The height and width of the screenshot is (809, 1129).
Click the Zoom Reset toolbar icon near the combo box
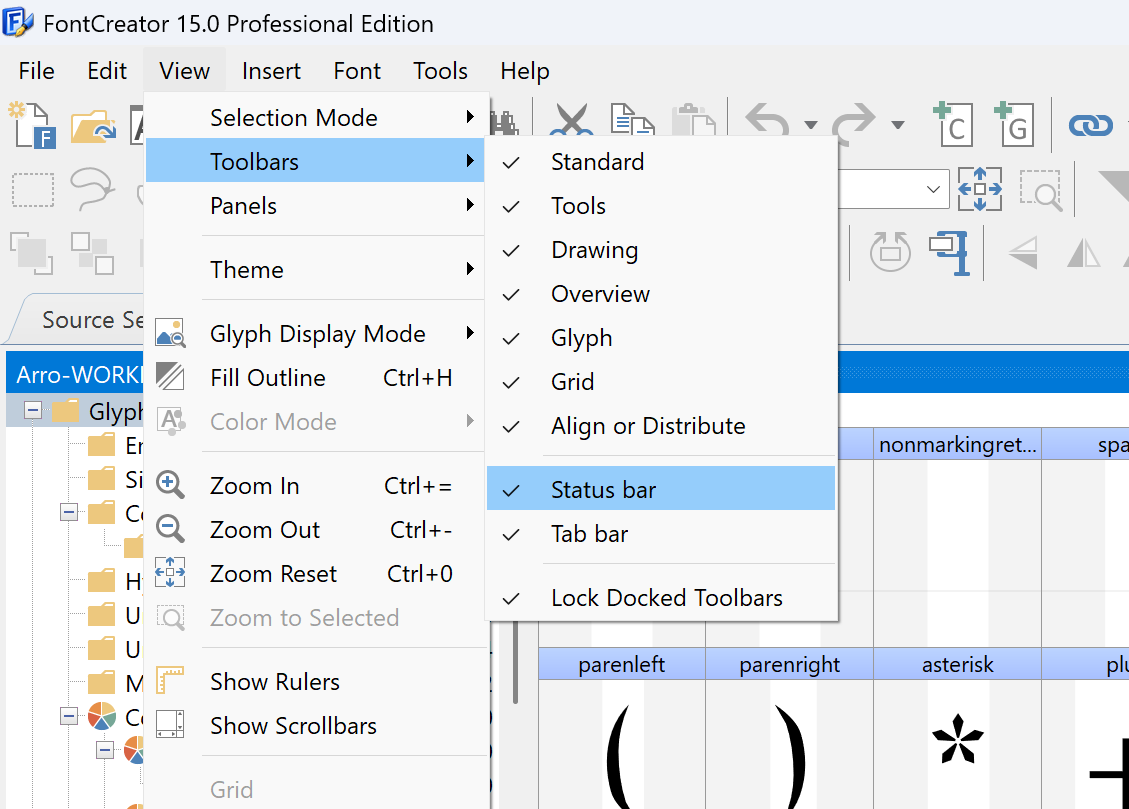pos(979,189)
